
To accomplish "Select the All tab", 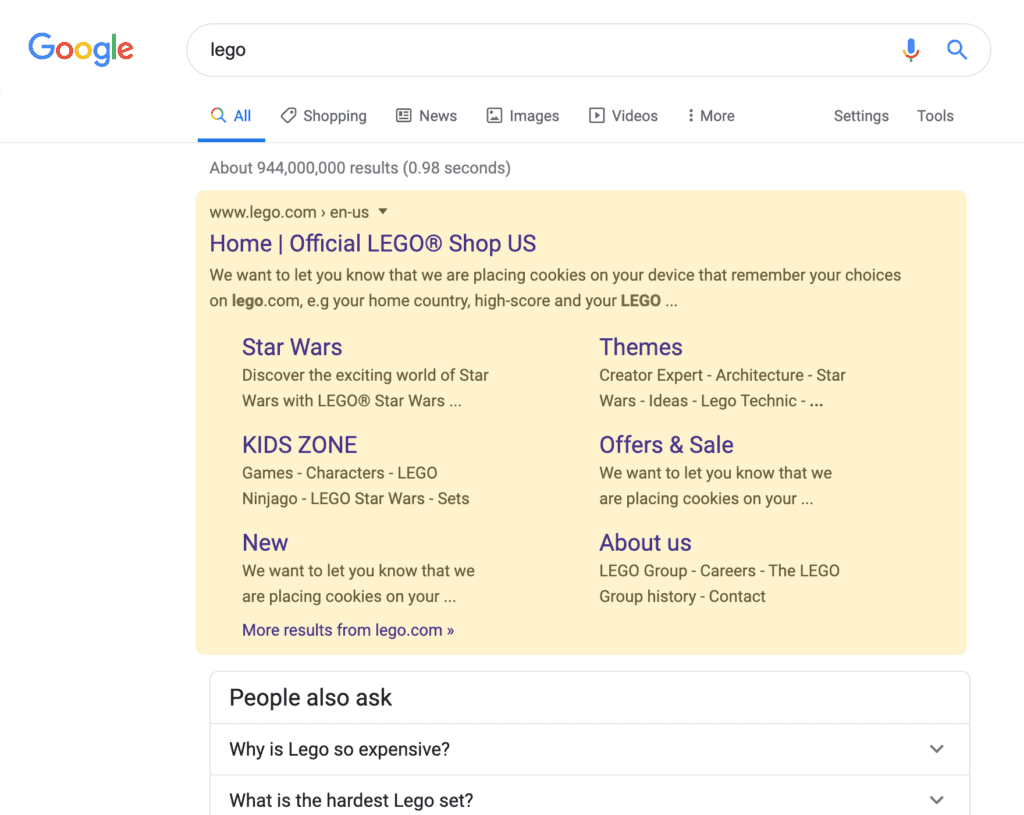I will coord(231,116).
